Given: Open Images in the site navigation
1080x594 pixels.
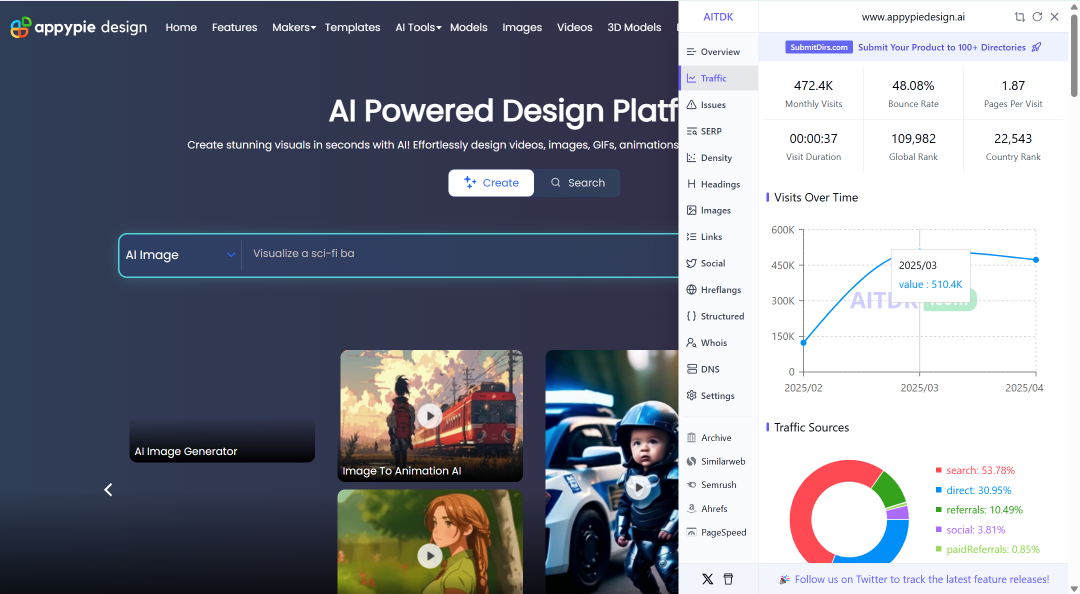Looking at the screenshot, I should [522, 28].
